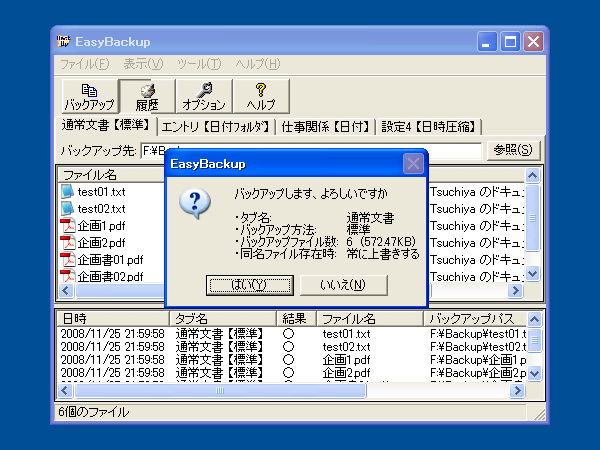Click the PDF icon for 企画書02.pdf
Screen dimensions: 600x450
pos(68,276)
